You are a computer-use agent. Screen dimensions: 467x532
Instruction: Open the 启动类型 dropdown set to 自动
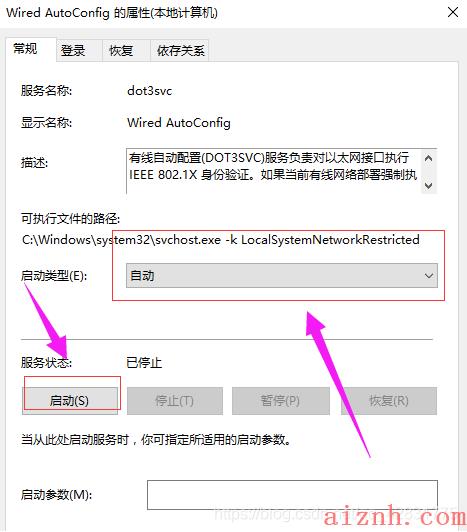(x=282, y=276)
